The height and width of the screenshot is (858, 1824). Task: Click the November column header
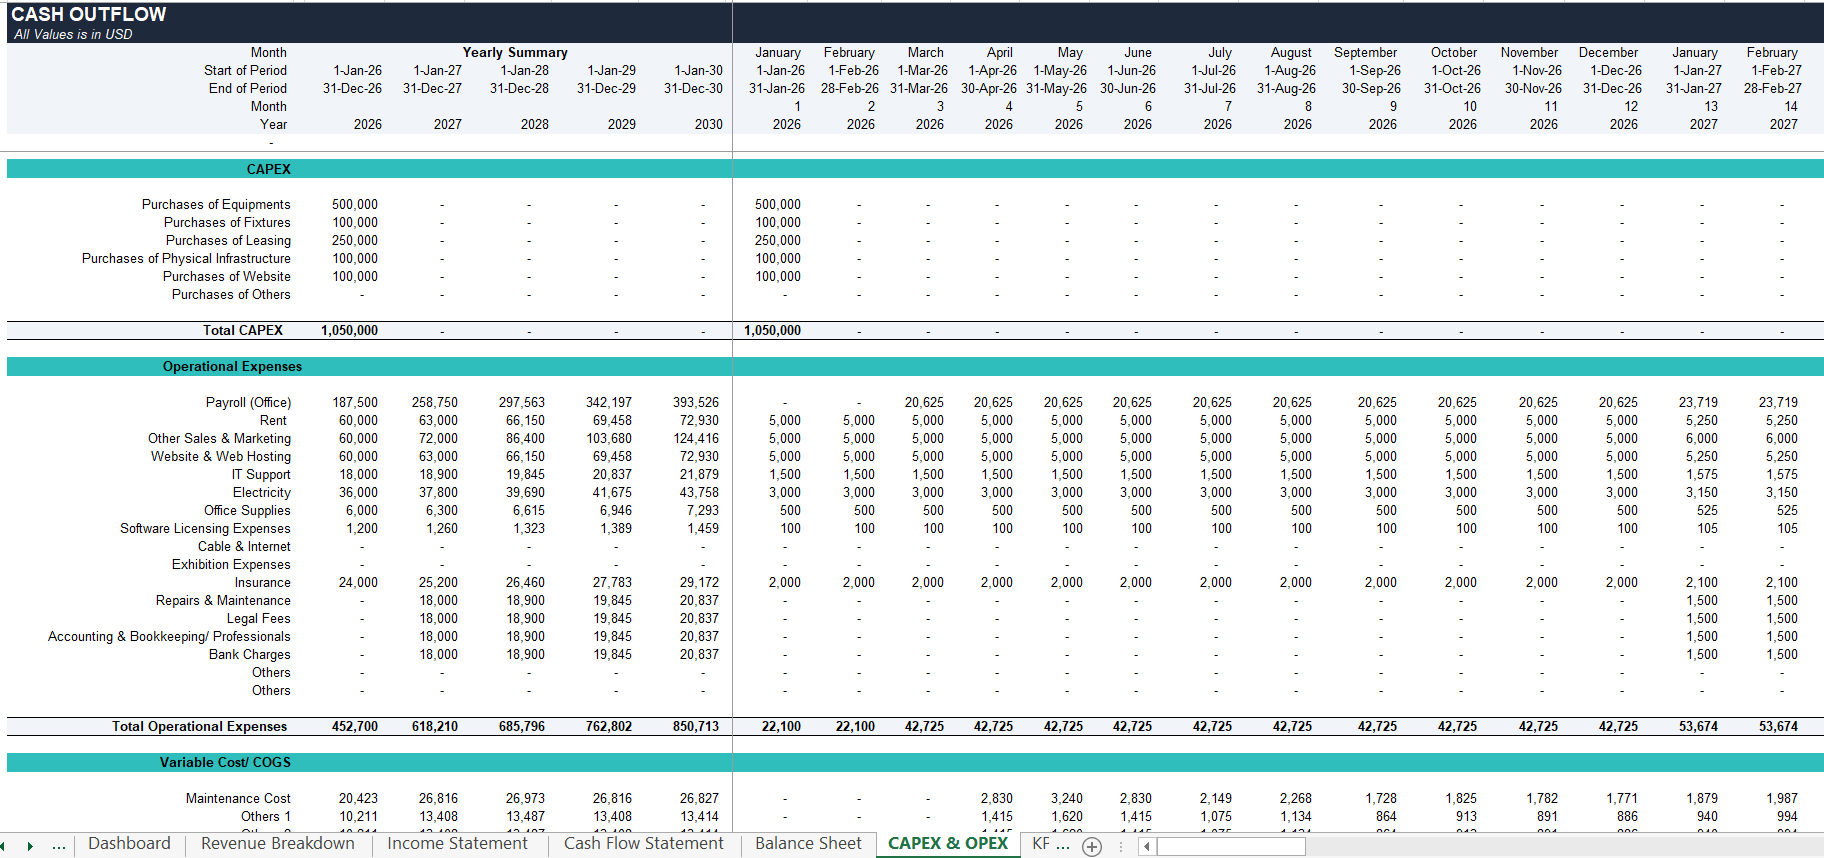pos(1529,52)
